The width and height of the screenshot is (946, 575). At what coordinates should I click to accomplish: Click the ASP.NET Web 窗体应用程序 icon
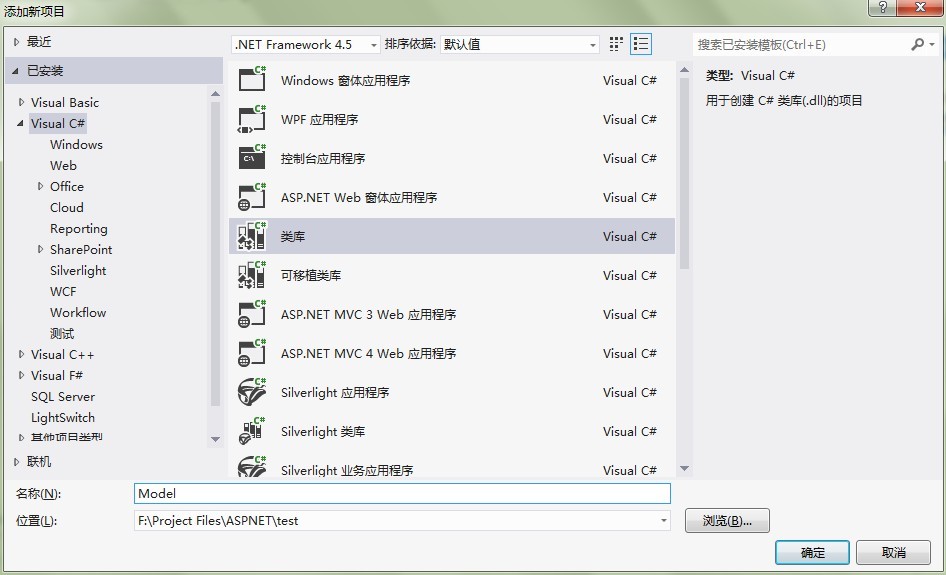[x=252, y=197]
